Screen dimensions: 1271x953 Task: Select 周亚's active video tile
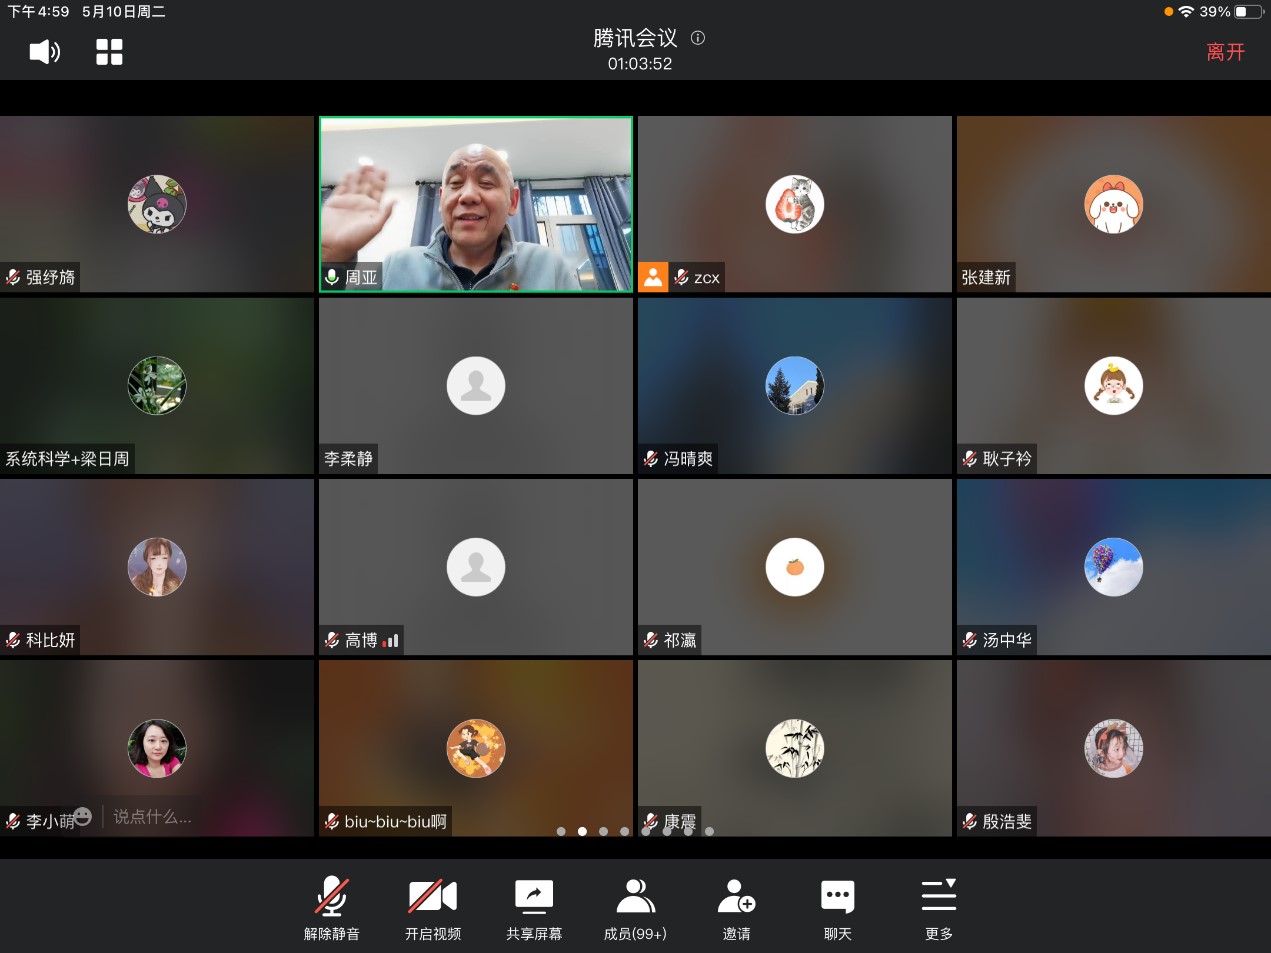coord(476,204)
